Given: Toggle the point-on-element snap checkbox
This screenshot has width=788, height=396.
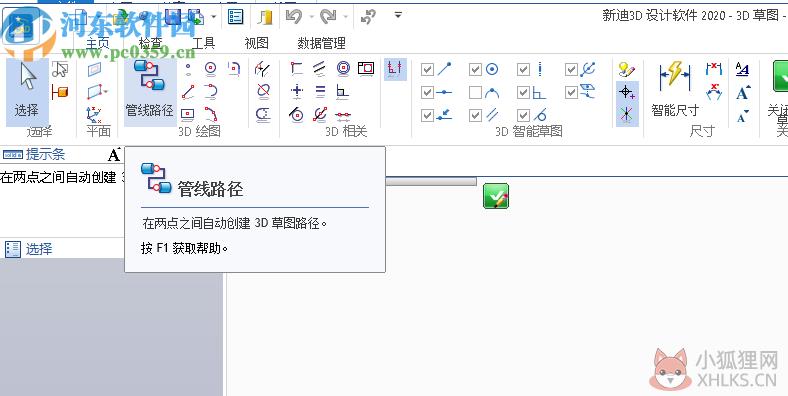Looking at the screenshot, I should [427, 116].
